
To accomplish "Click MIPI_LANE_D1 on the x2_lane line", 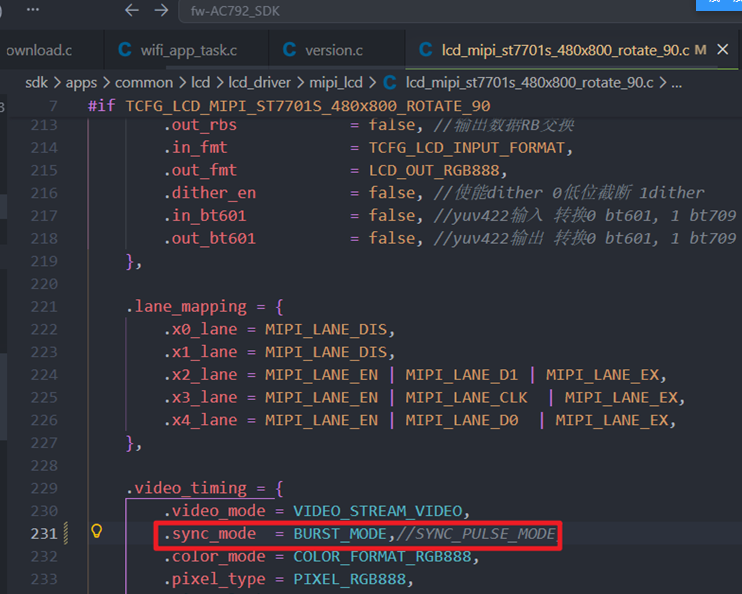I will [x=461, y=375].
